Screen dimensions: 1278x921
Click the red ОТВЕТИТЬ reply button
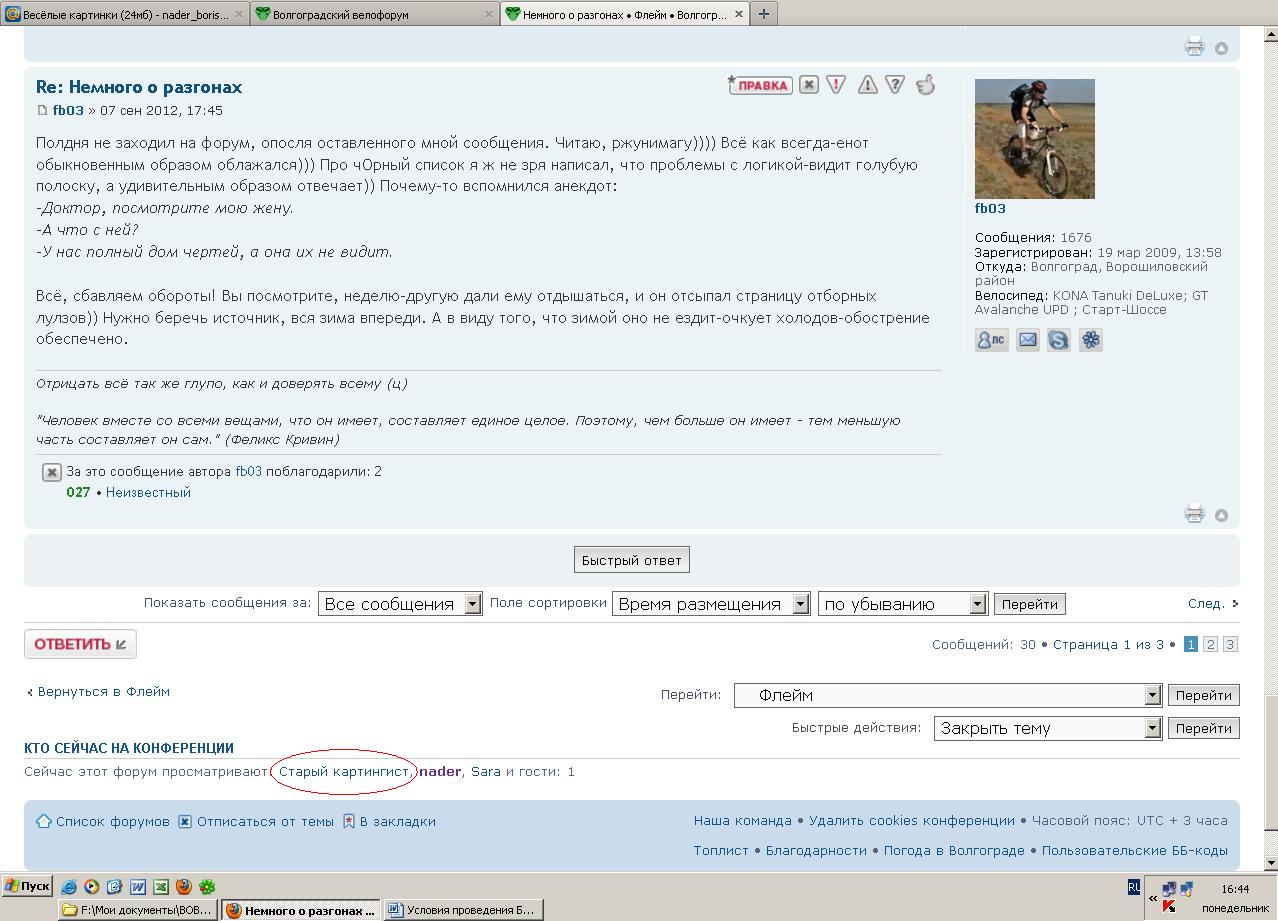tap(80, 644)
